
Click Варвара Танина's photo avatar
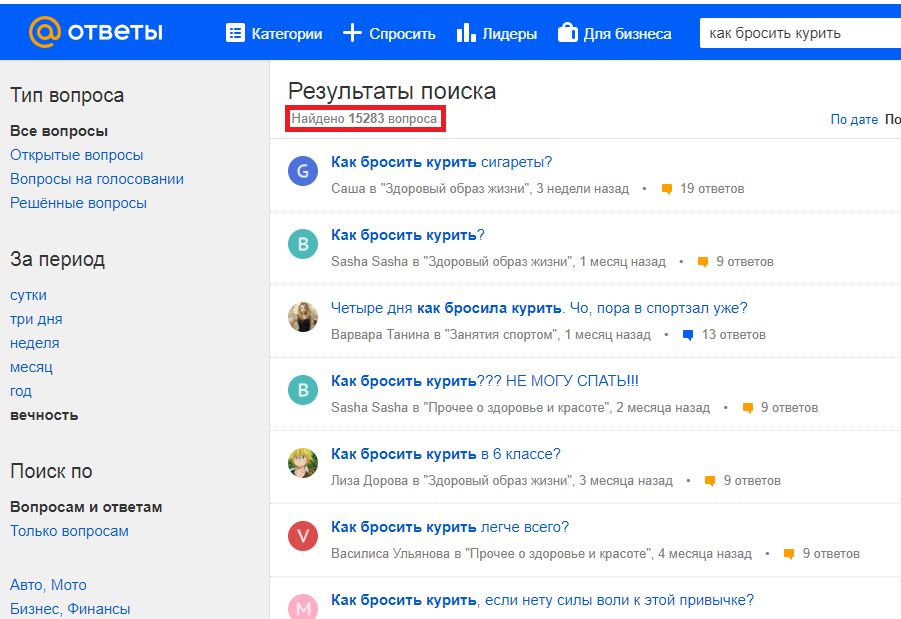point(303,317)
